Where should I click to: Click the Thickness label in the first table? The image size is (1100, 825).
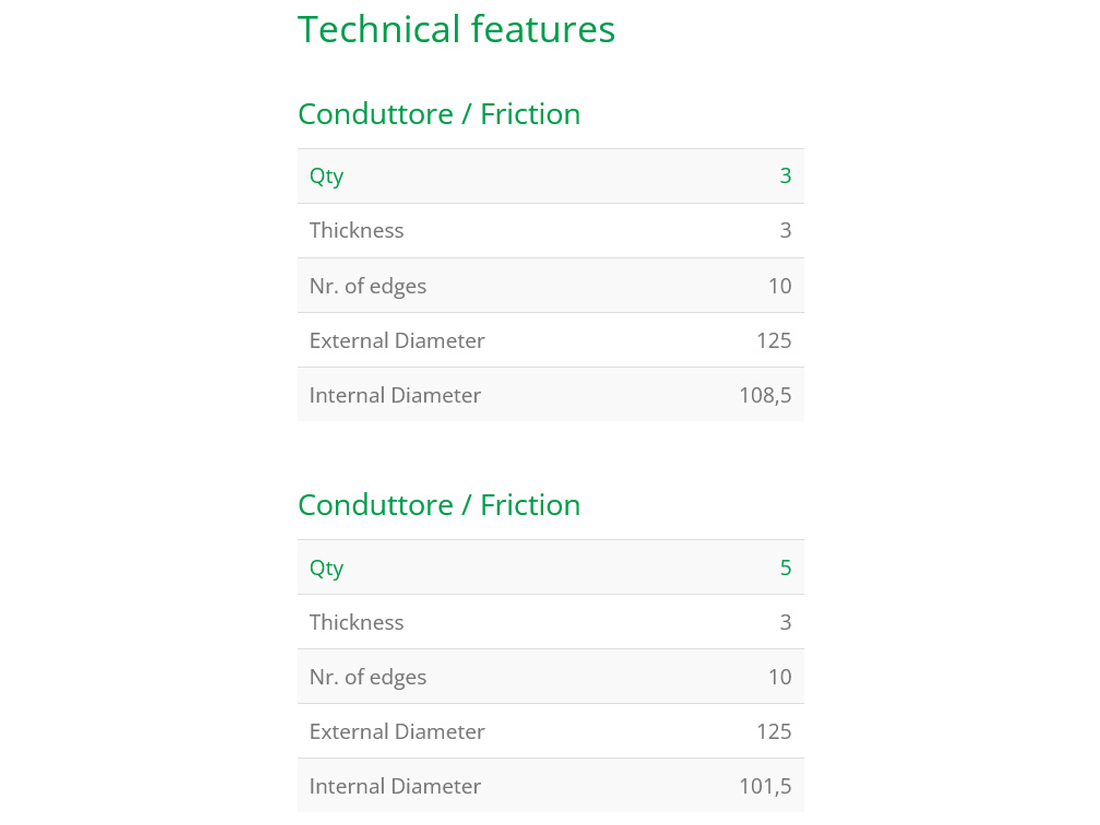click(356, 230)
